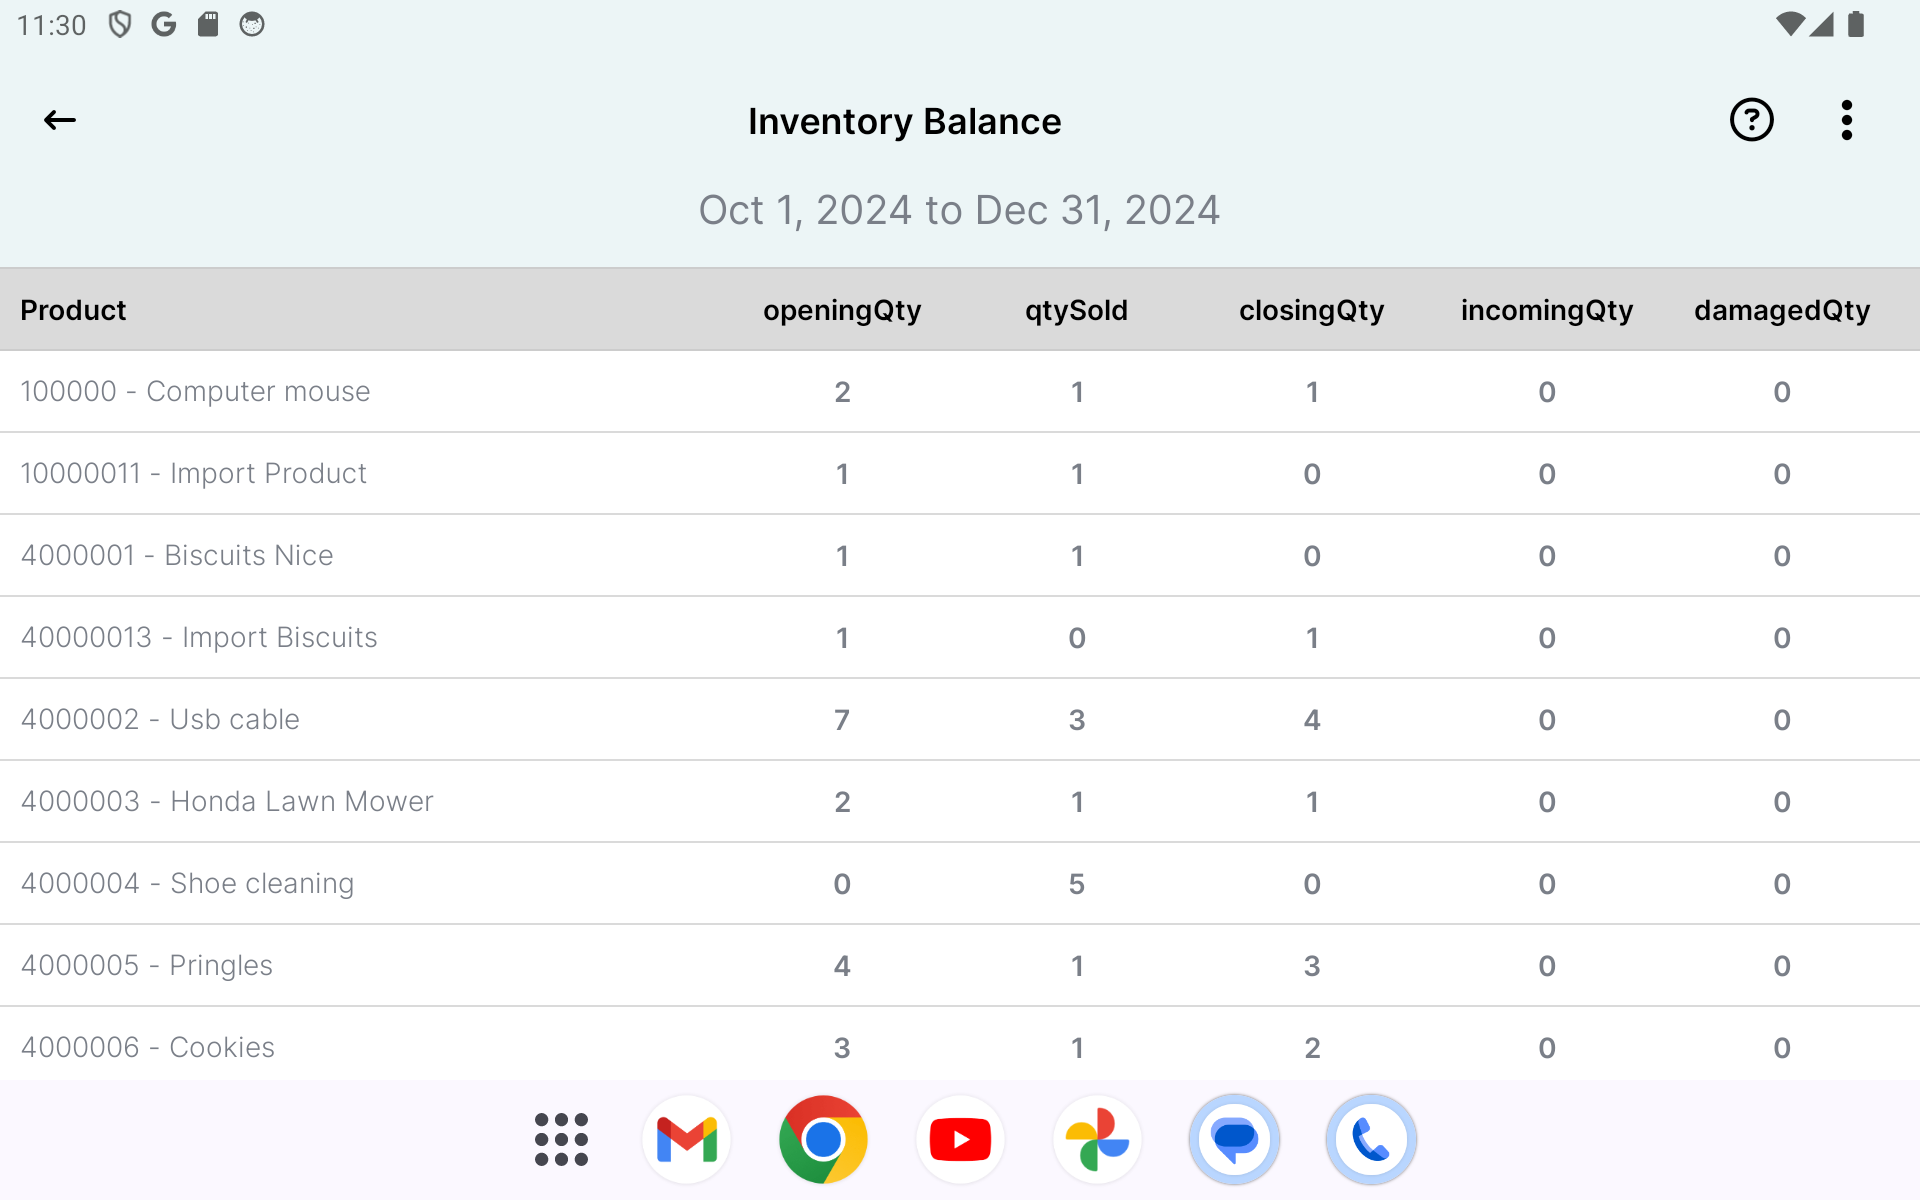Select the Product column header

(x=74, y=310)
